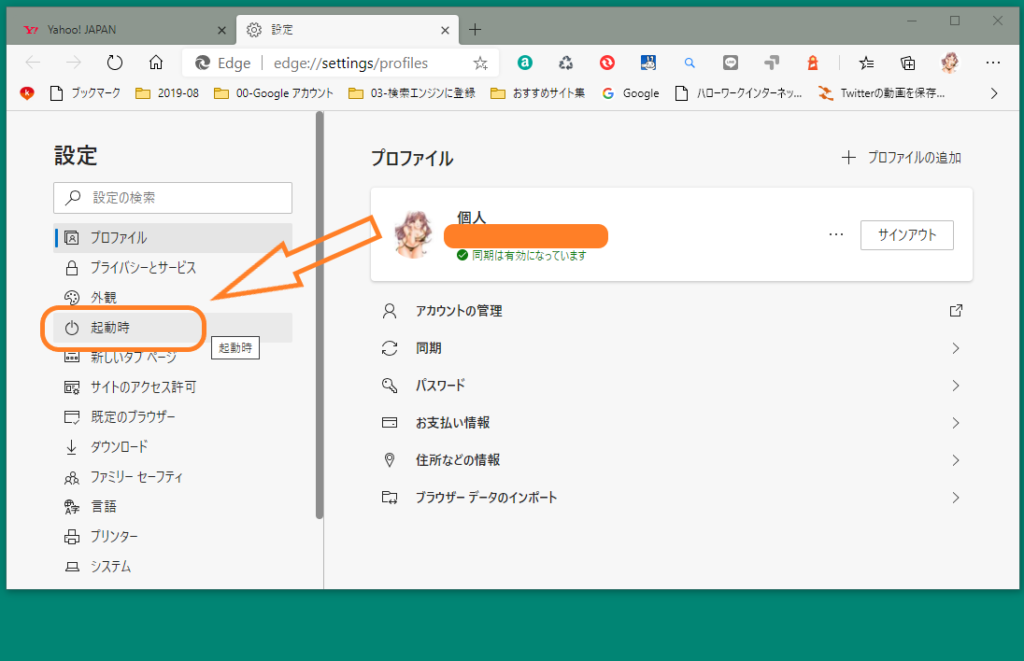Open the LINE extension icon
Screen dimensions: 1024x661
pyautogui.click(x=730, y=62)
